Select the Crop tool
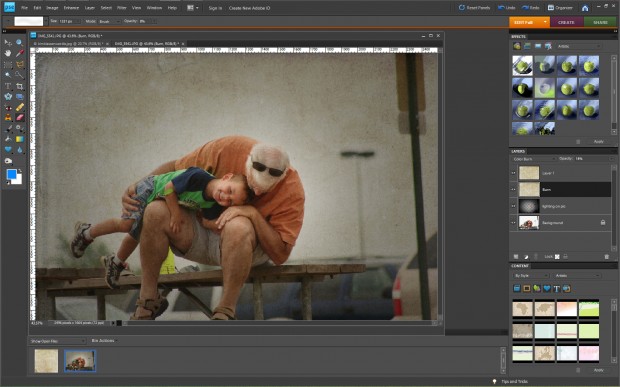Viewport: 620px width, 387px height. tap(19, 86)
